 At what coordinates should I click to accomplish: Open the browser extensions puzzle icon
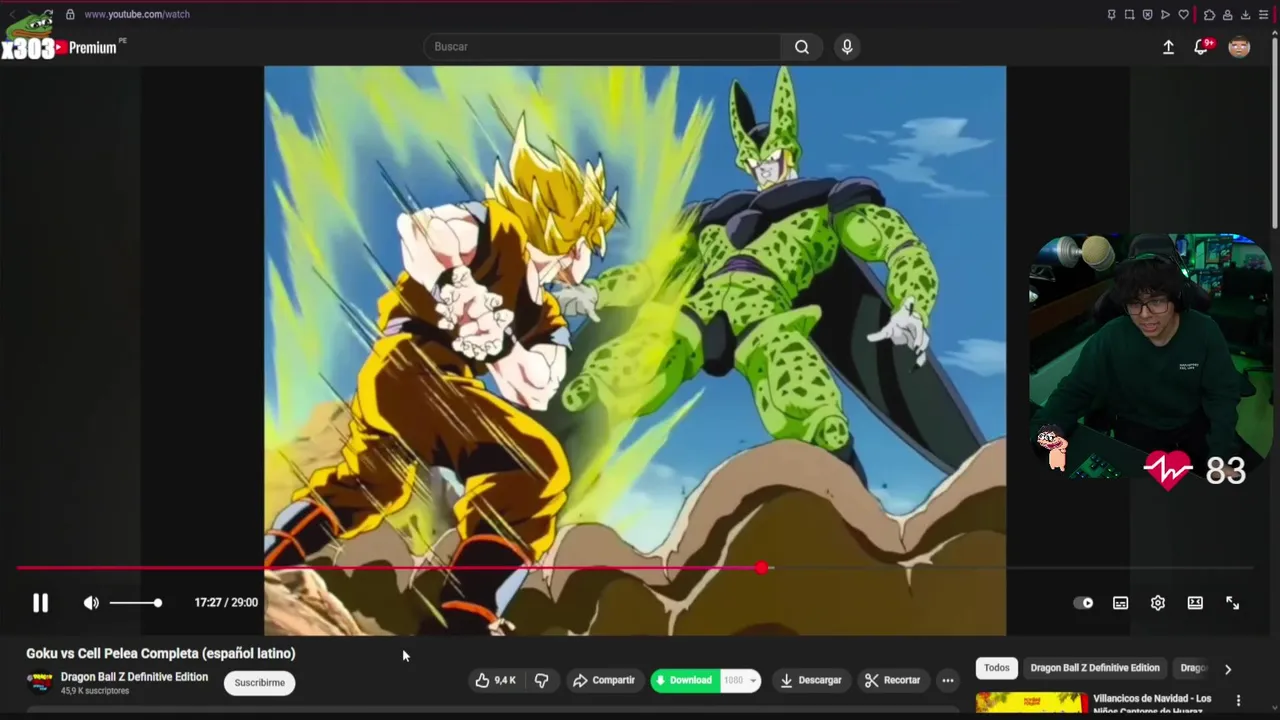[1209, 14]
